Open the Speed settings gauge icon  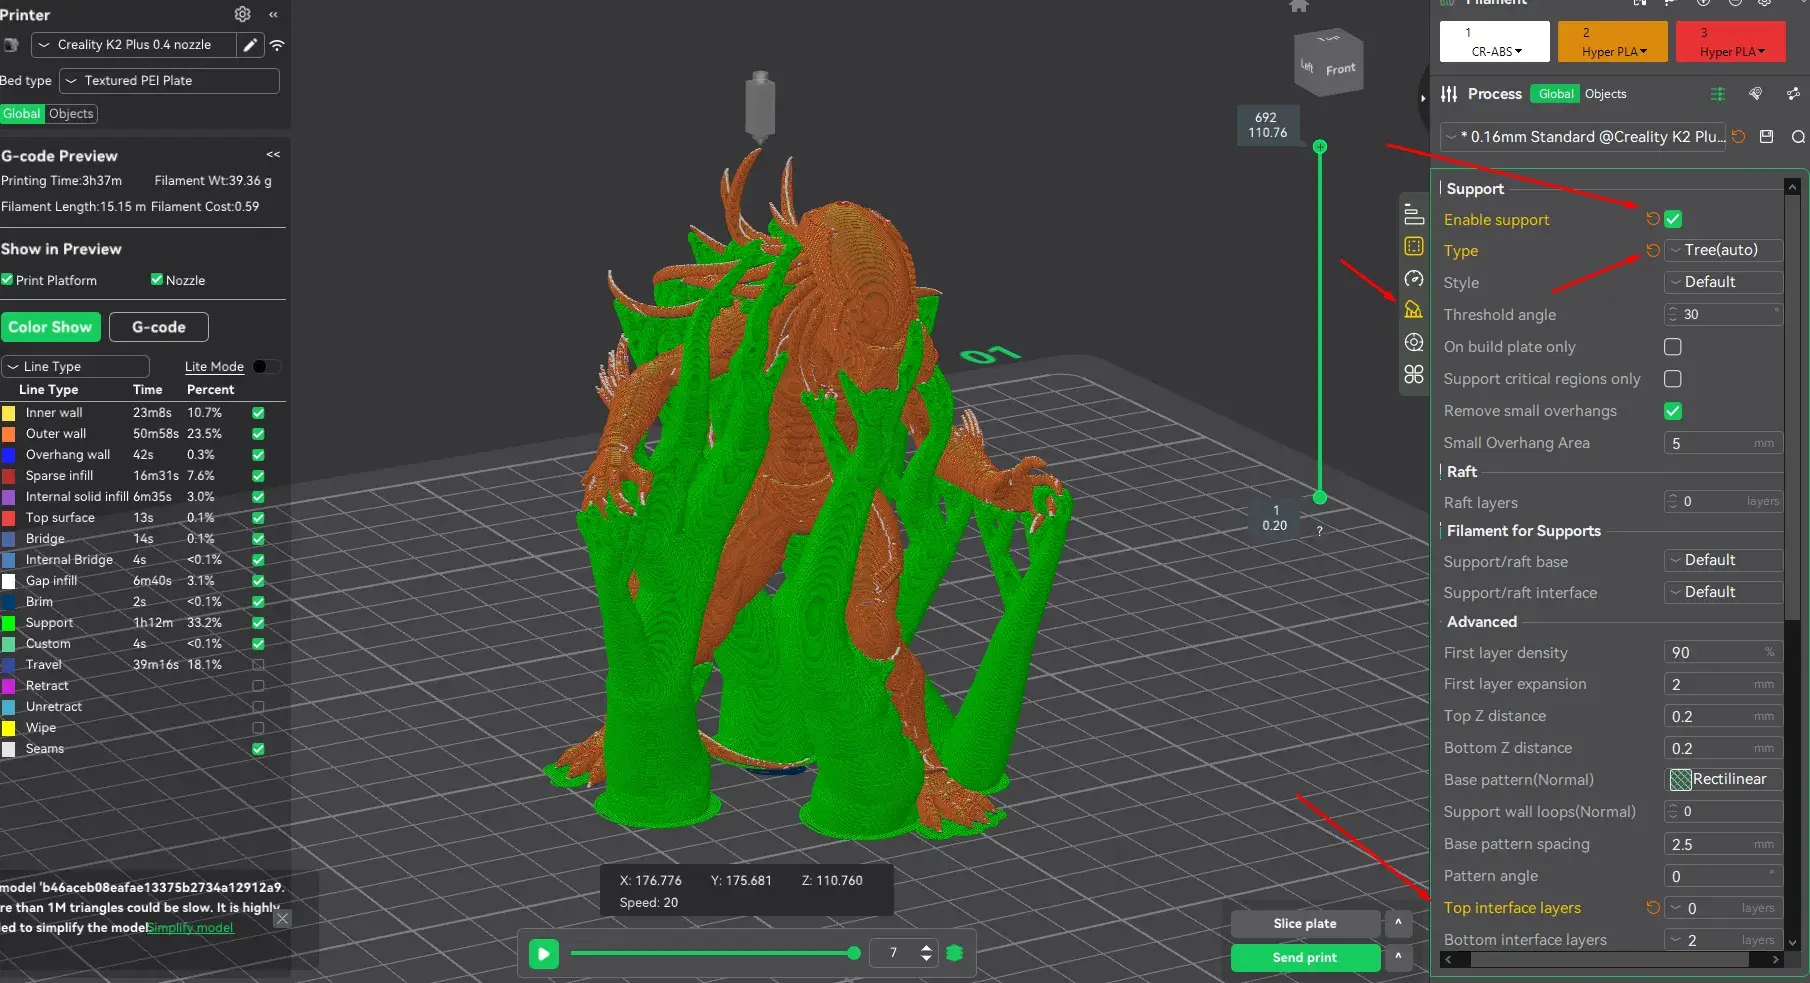pos(1413,279)
